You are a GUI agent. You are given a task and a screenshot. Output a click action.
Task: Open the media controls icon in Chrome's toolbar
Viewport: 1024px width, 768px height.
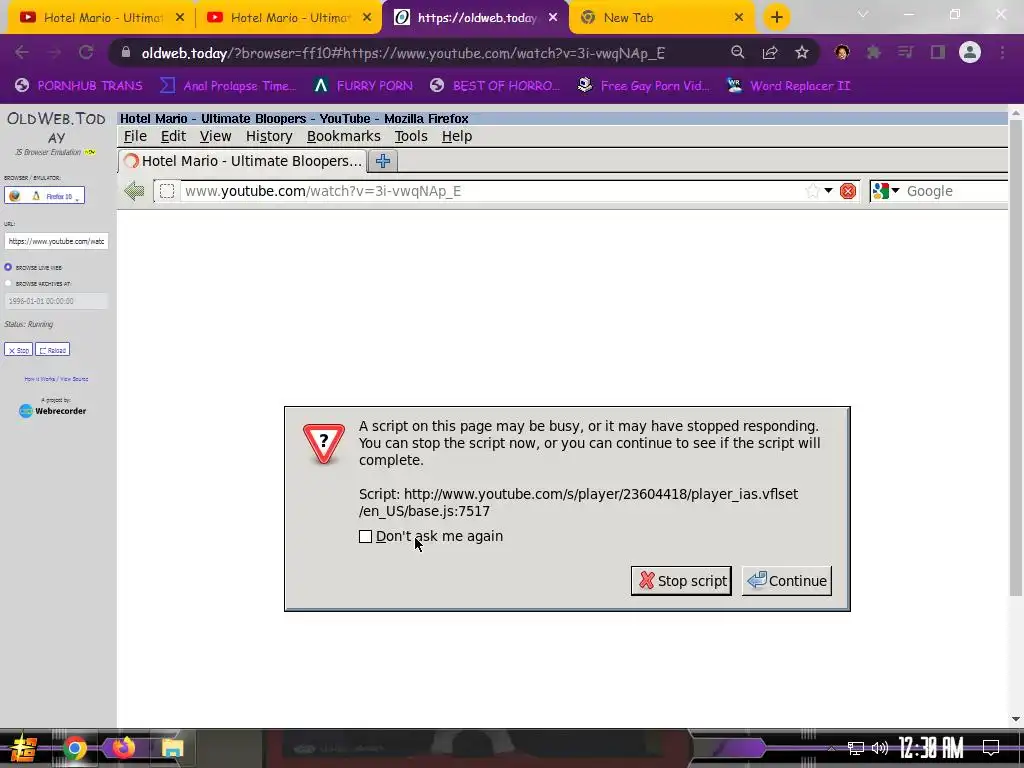click(x=905, y=53)
